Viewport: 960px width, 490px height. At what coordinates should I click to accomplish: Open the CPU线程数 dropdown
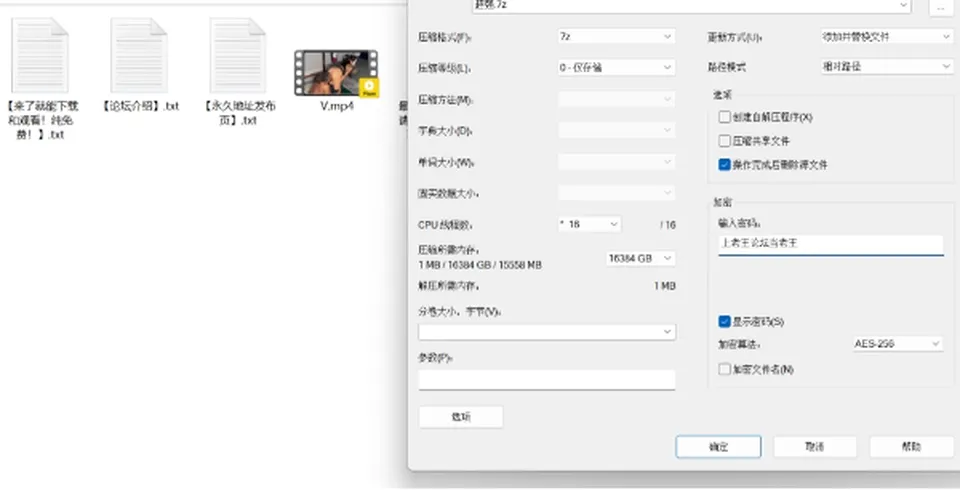589,224
